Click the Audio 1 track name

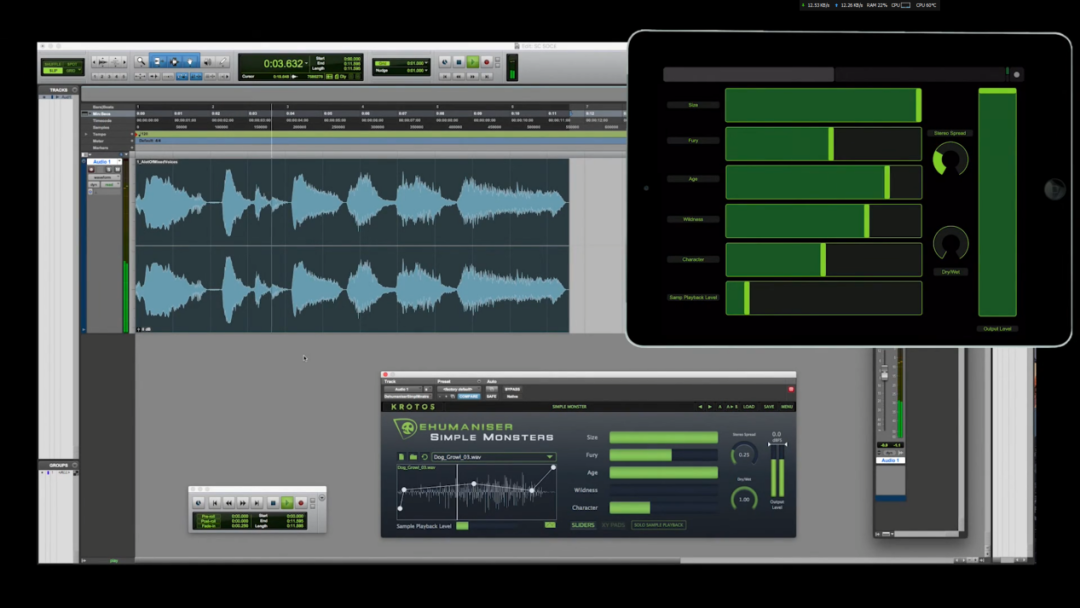pos(101,162)
